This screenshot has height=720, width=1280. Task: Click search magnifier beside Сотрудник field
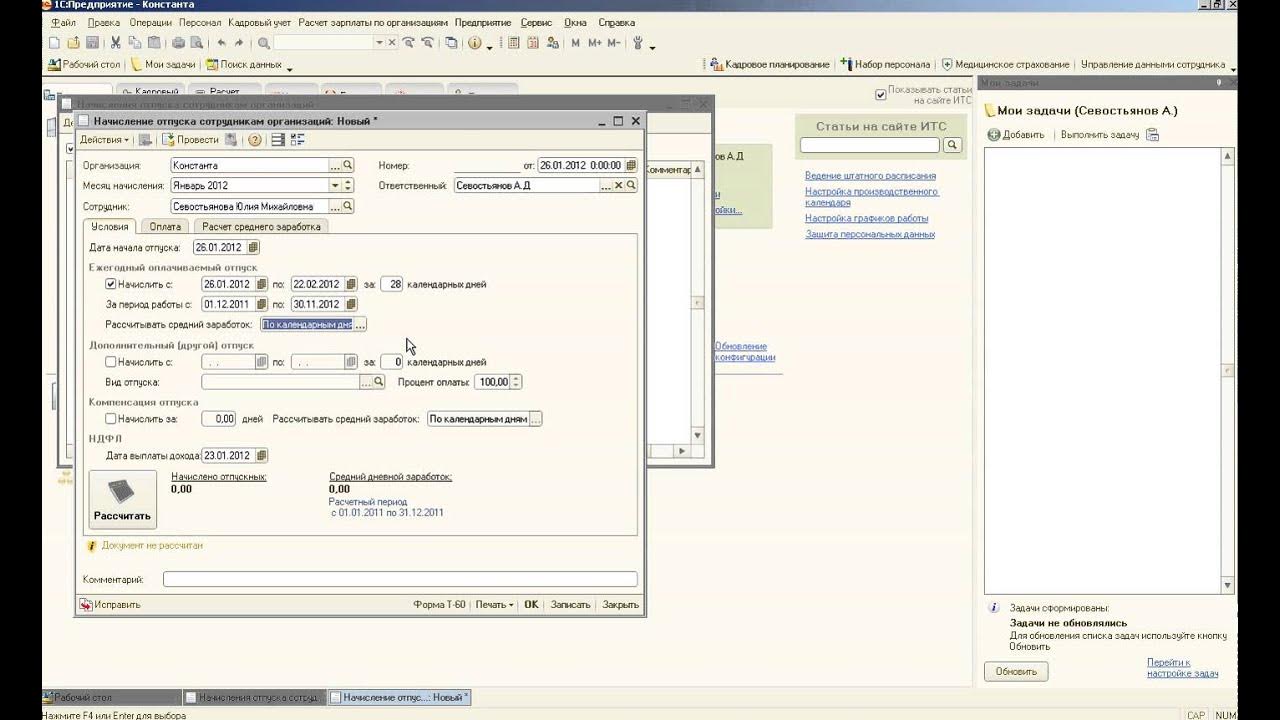click(348, 206)
